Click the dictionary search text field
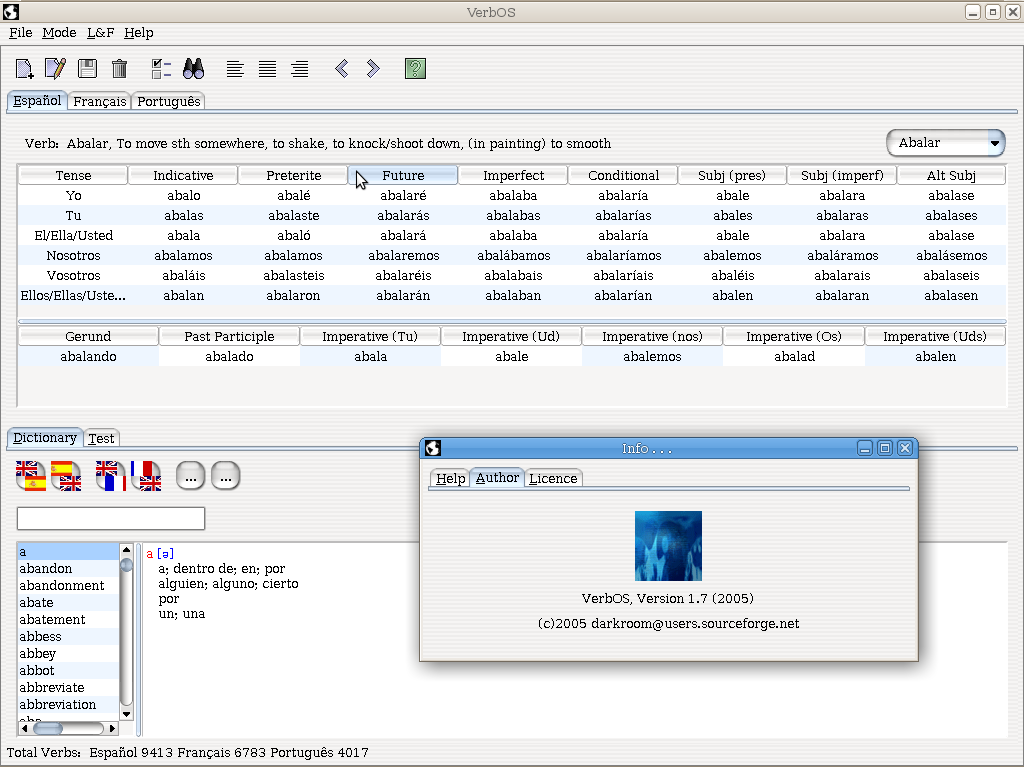Viewport: 1024px width, 768px height. [x=111, y=518]
